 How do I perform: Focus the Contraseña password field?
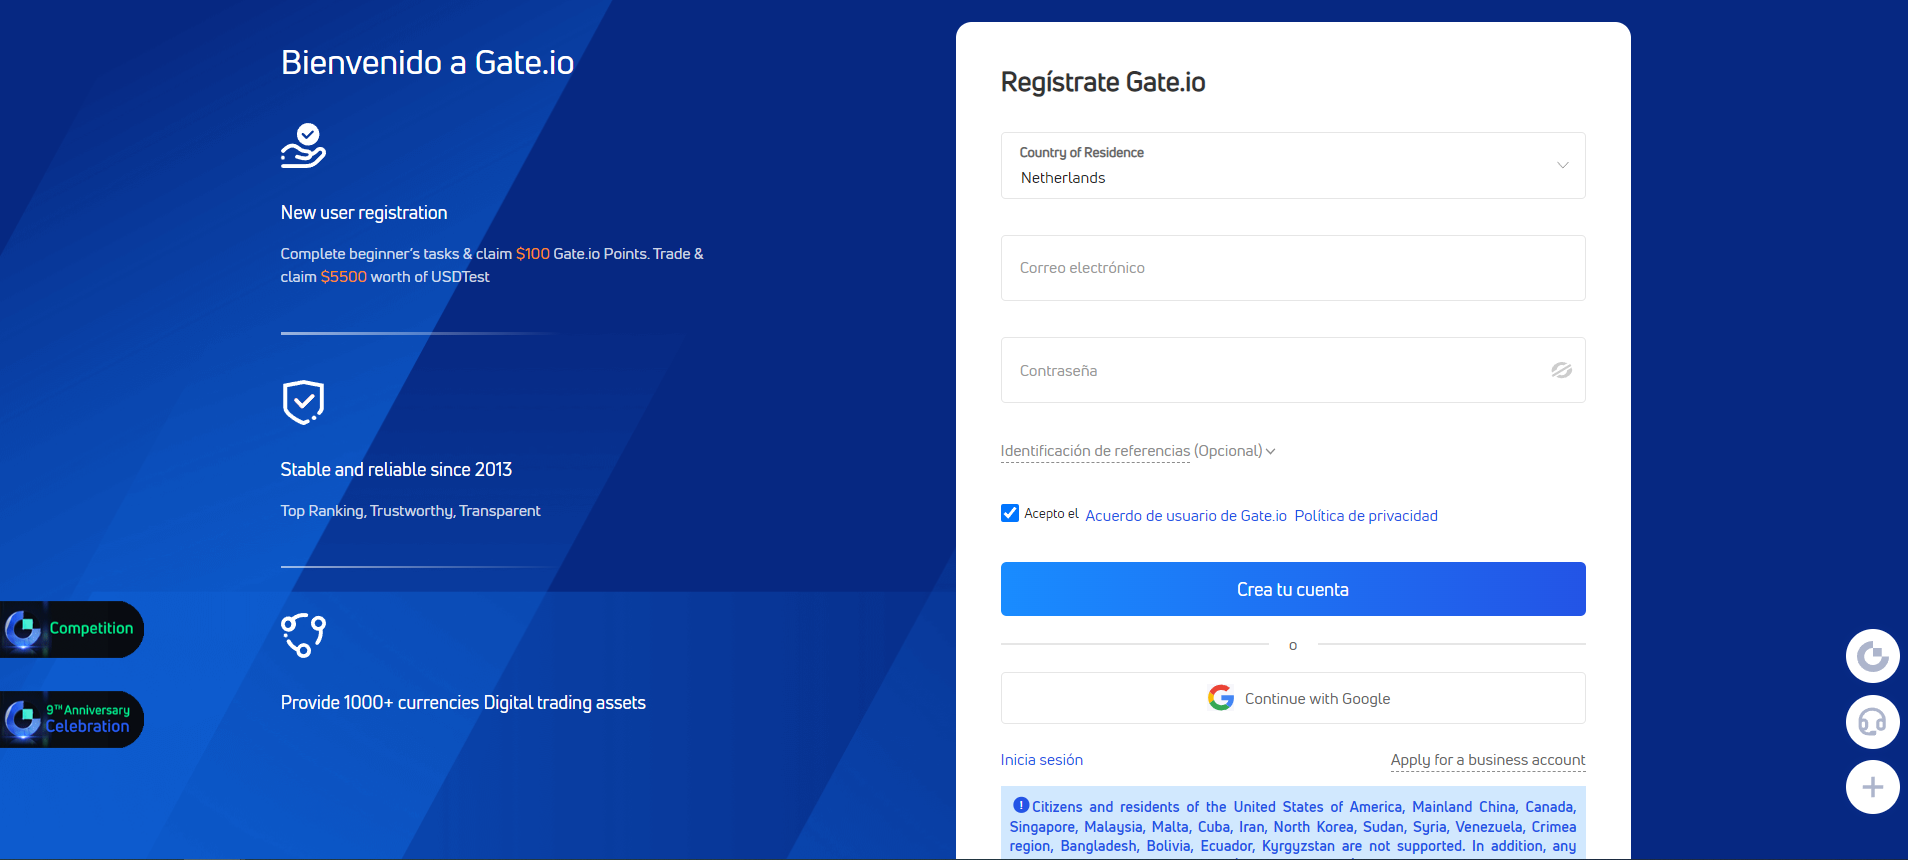click(1293, 370)
